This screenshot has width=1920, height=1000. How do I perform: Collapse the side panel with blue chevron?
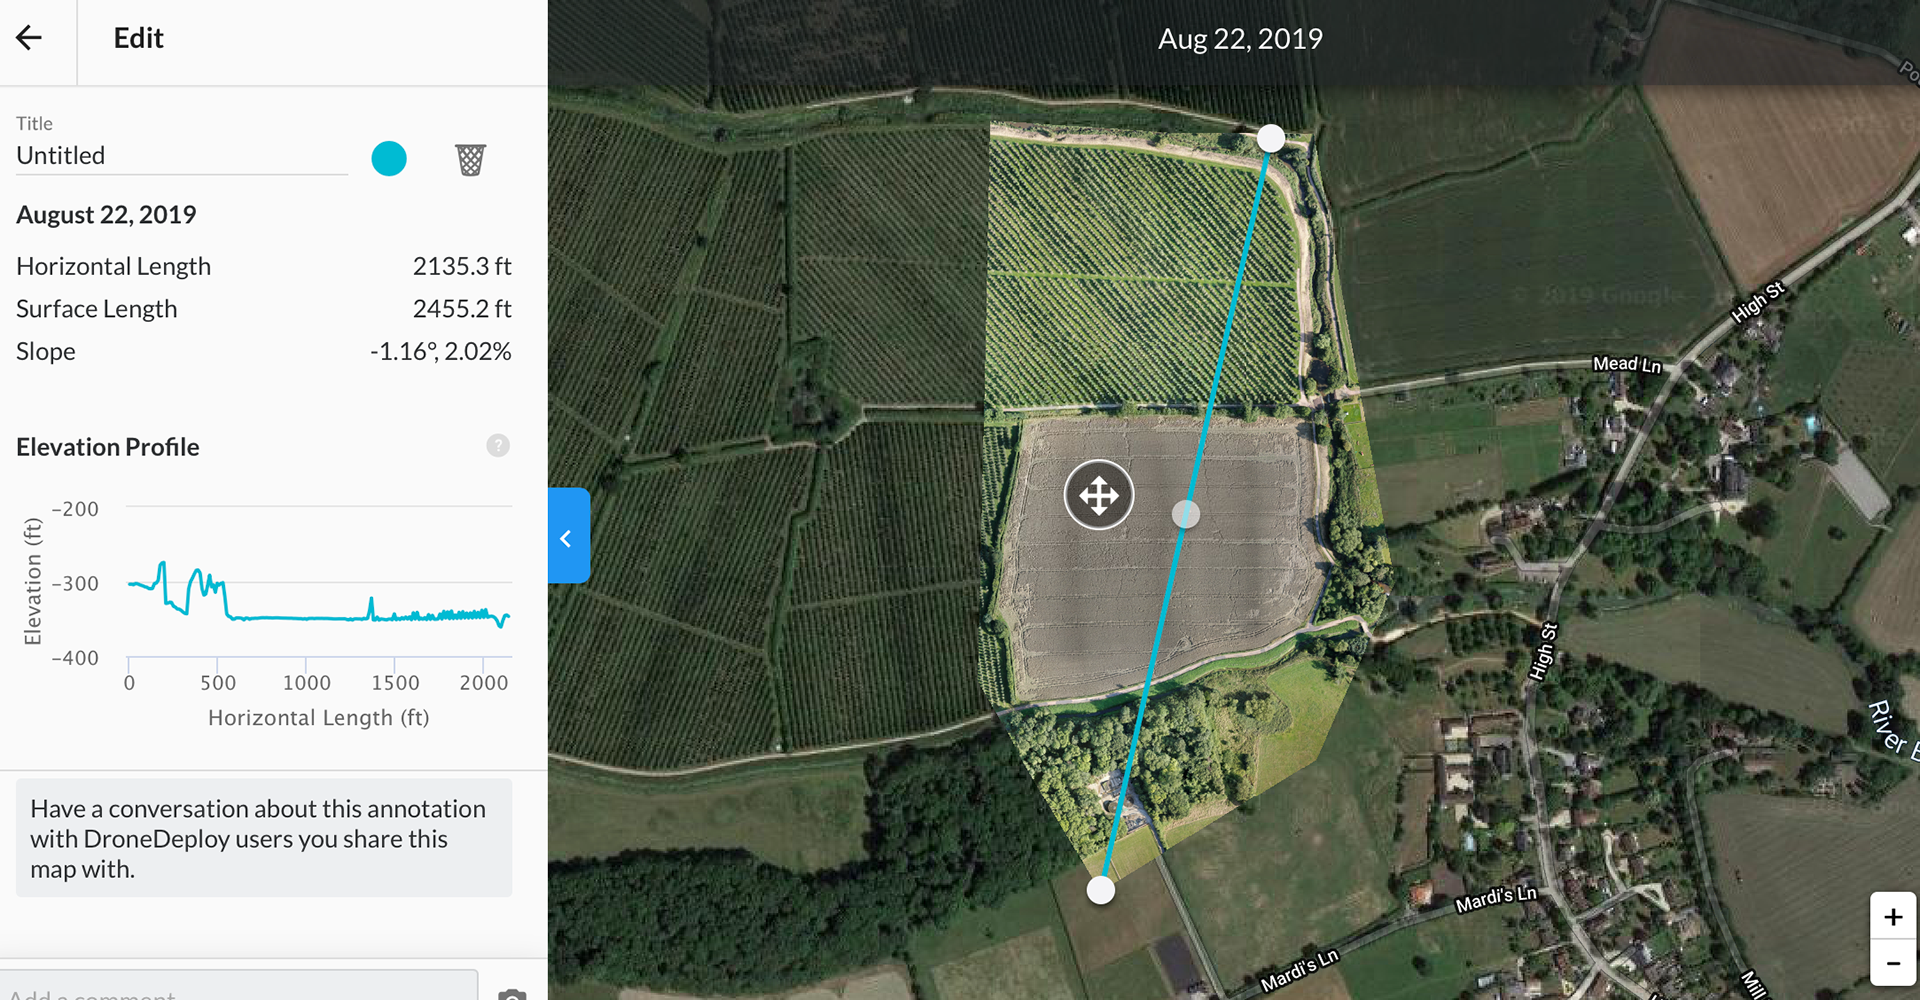568,536
